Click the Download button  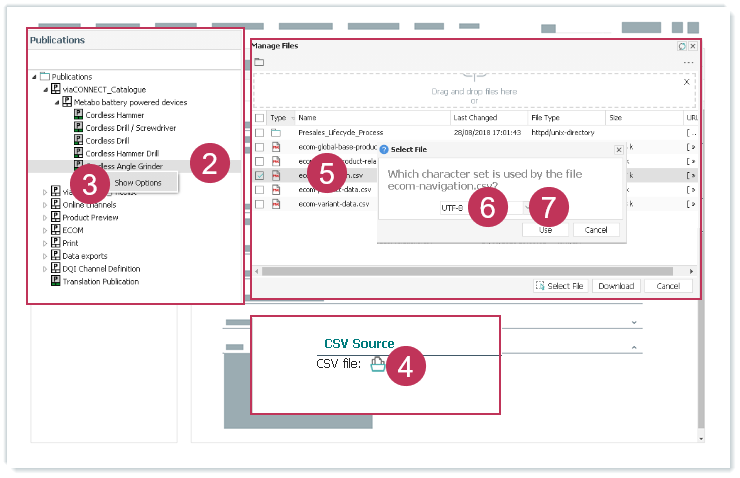tap(616, 286)
